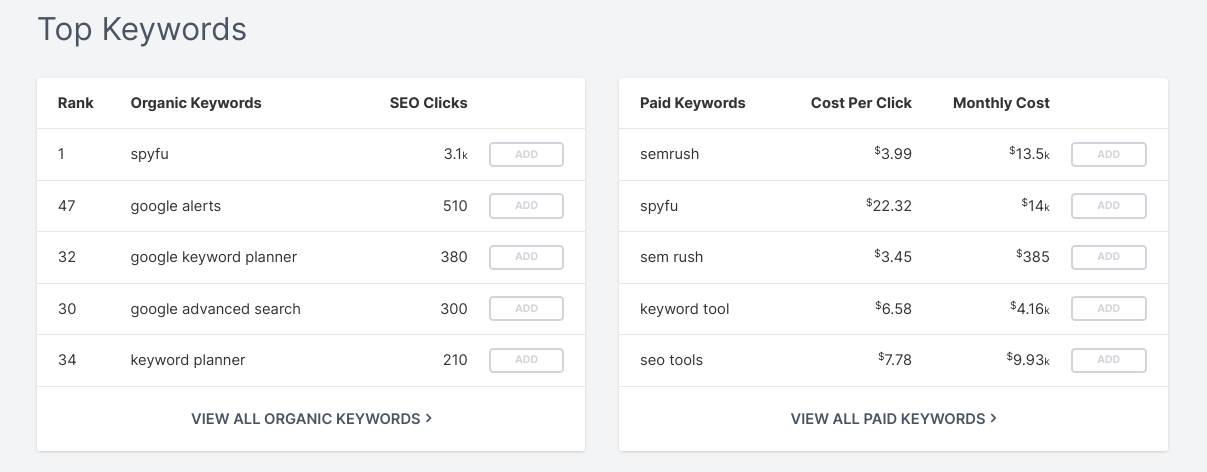
Task: Open View All Organic Keywords link
Action: (311, 419)
